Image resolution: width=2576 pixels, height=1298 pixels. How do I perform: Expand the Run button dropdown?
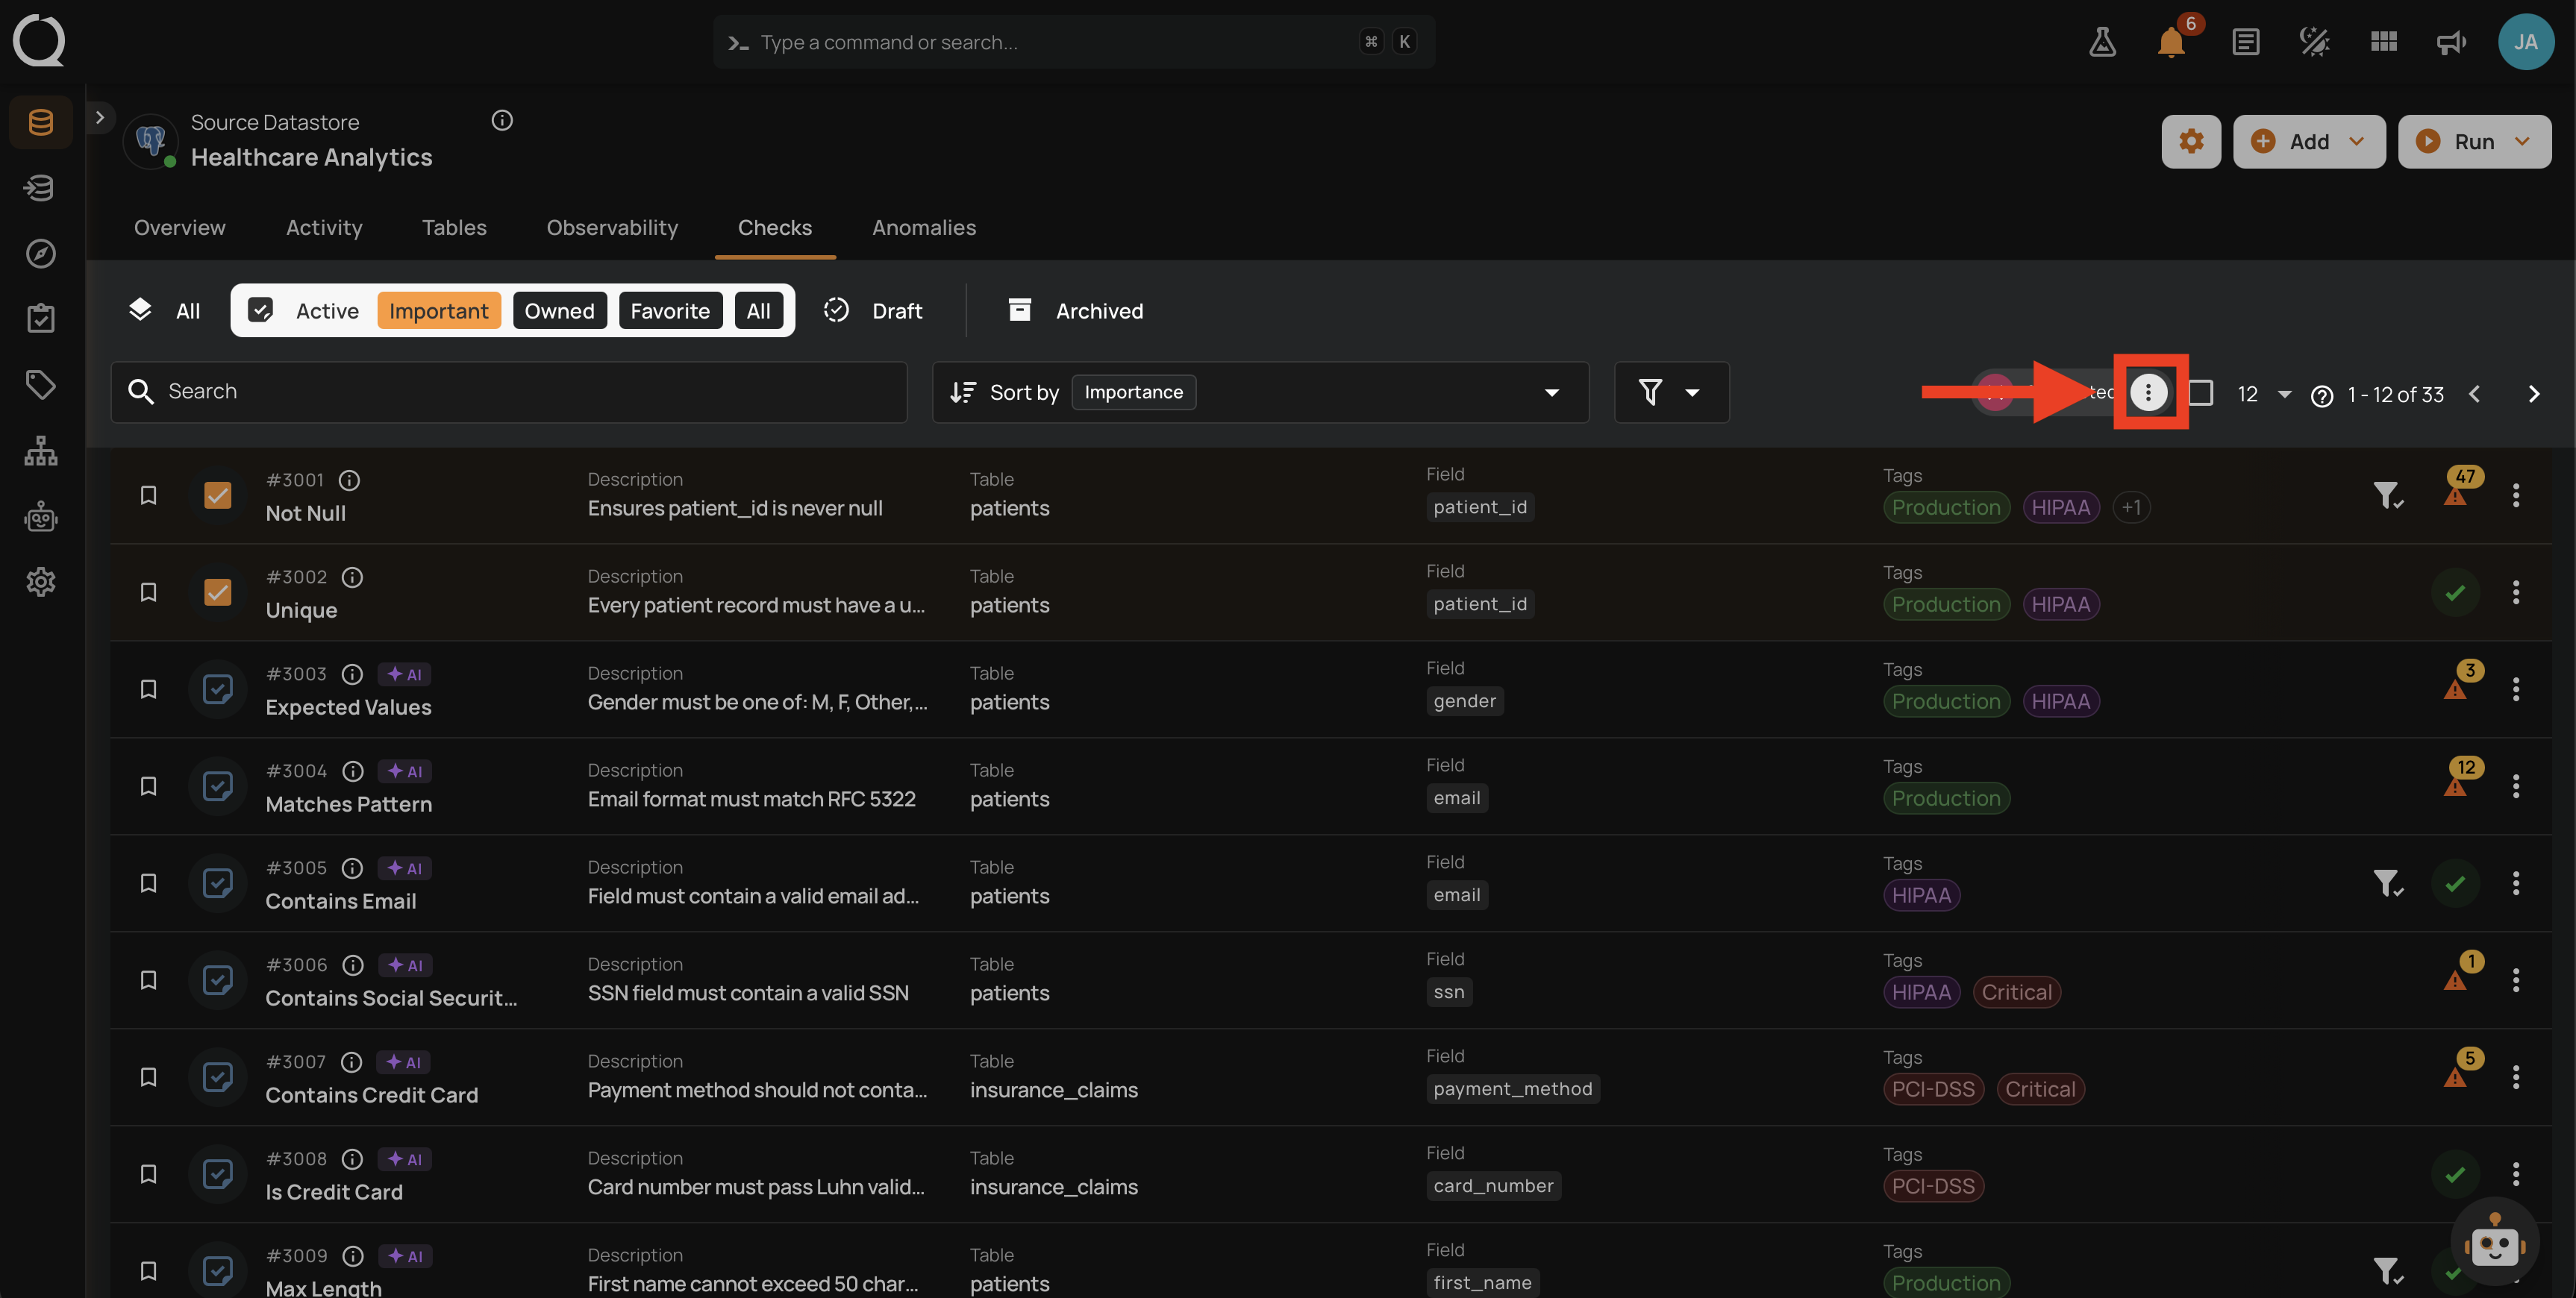tap(2522, 141)
